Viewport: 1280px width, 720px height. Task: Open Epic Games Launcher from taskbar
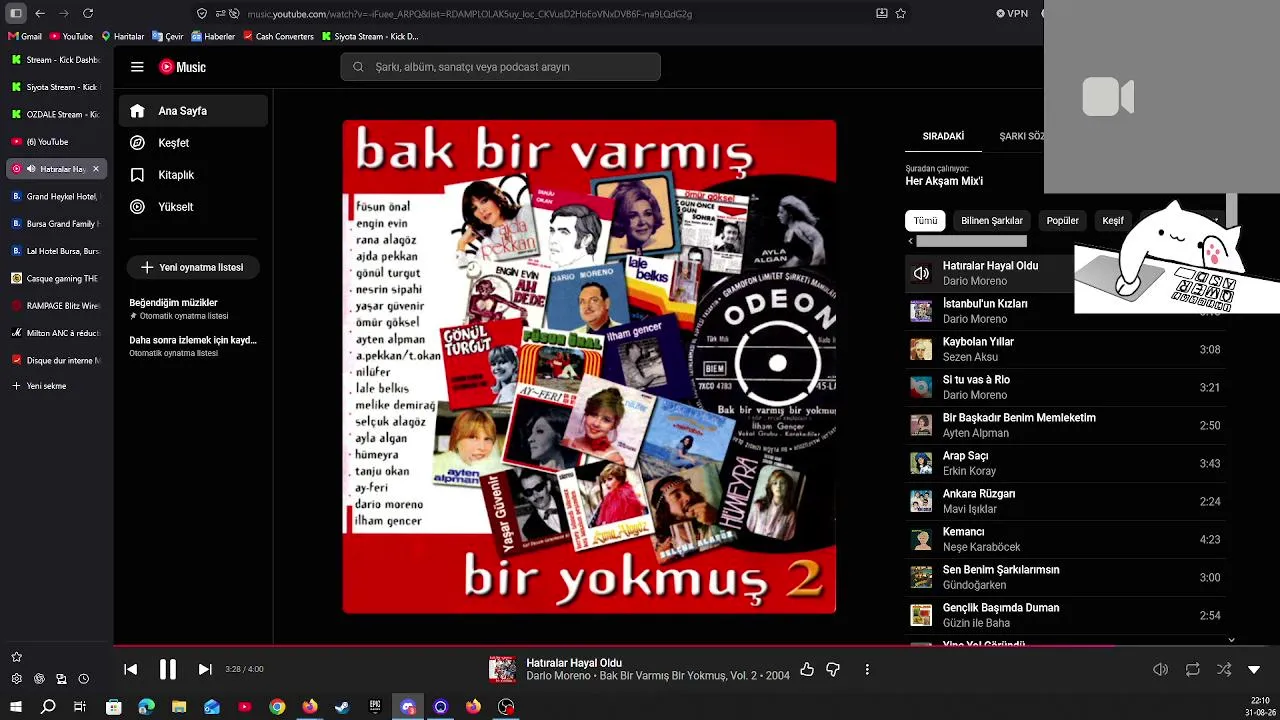(x=375, y=707)
